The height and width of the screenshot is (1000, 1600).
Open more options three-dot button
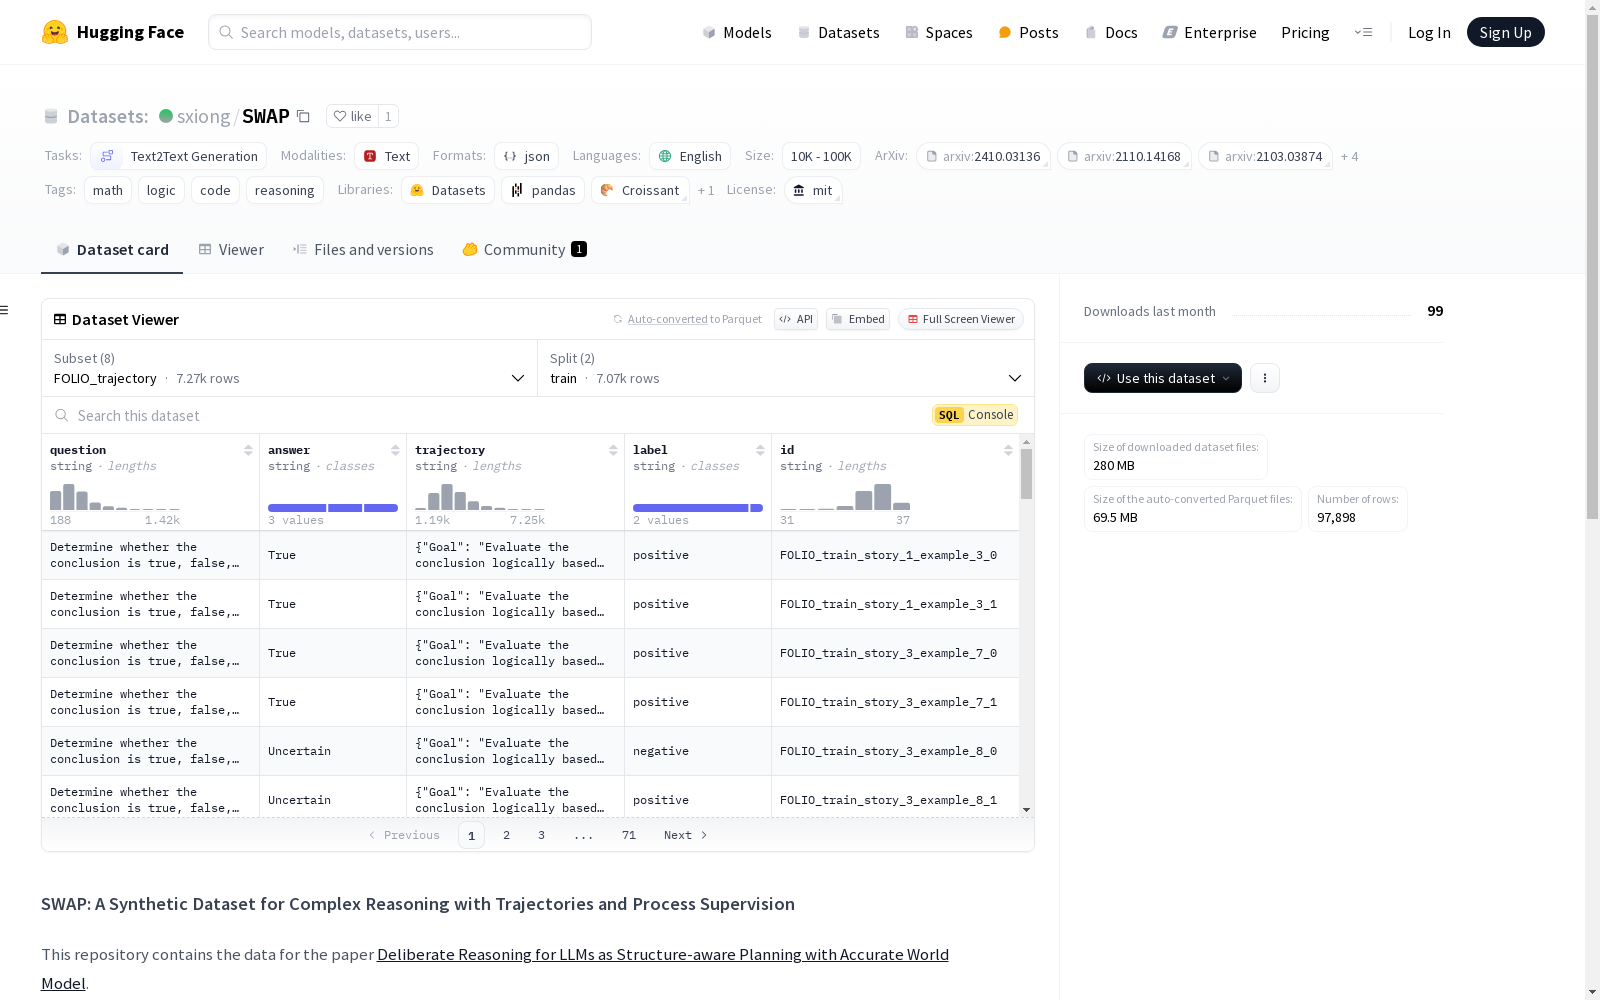tap(1265, 378)
